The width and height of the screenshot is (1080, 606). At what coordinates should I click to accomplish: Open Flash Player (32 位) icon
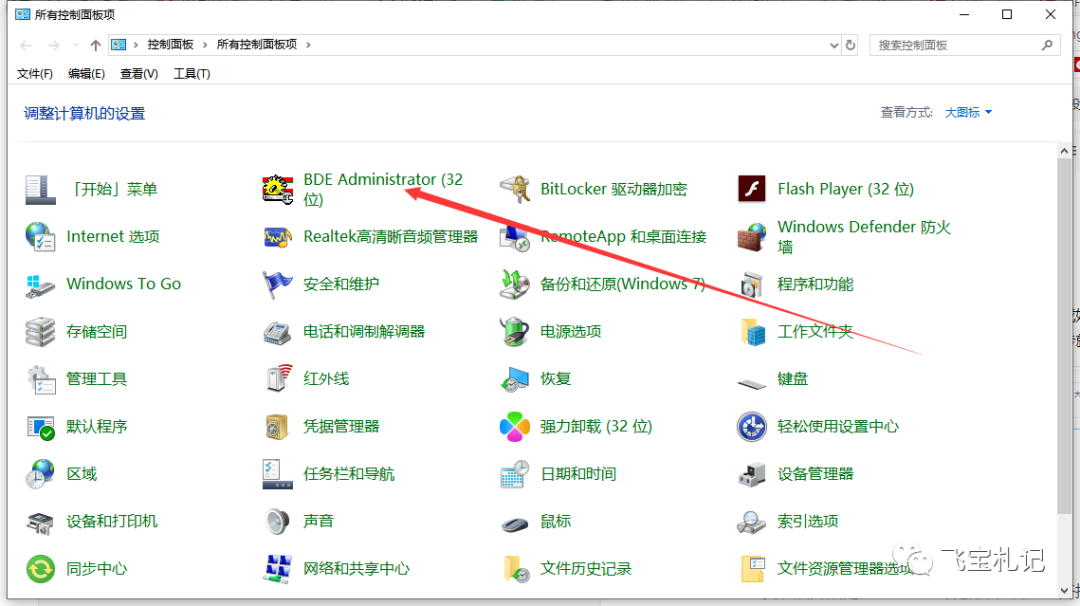(x=751, y=189)
